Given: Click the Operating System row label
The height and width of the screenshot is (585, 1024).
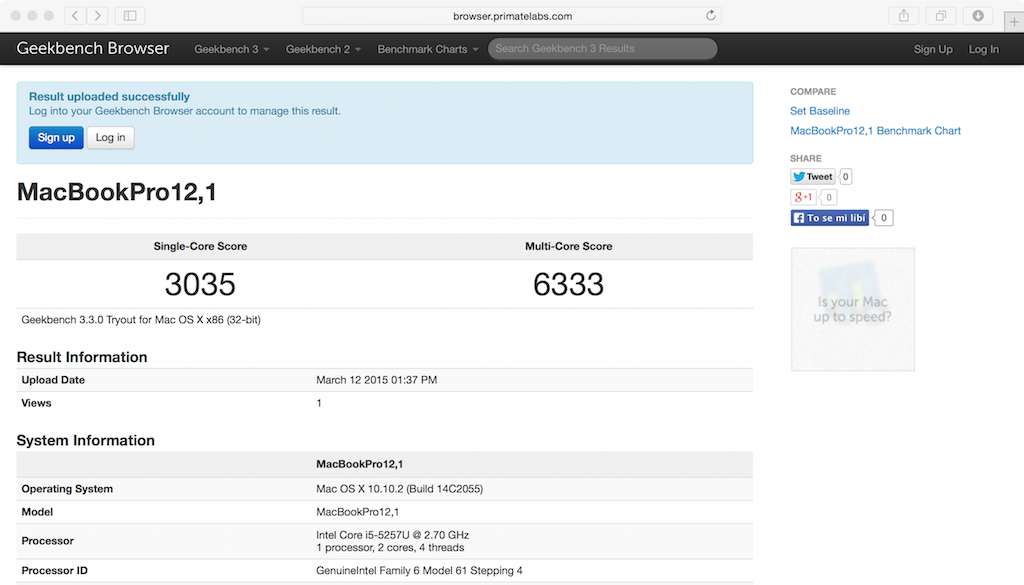Looking at the screenshot, I should [67, 489].
